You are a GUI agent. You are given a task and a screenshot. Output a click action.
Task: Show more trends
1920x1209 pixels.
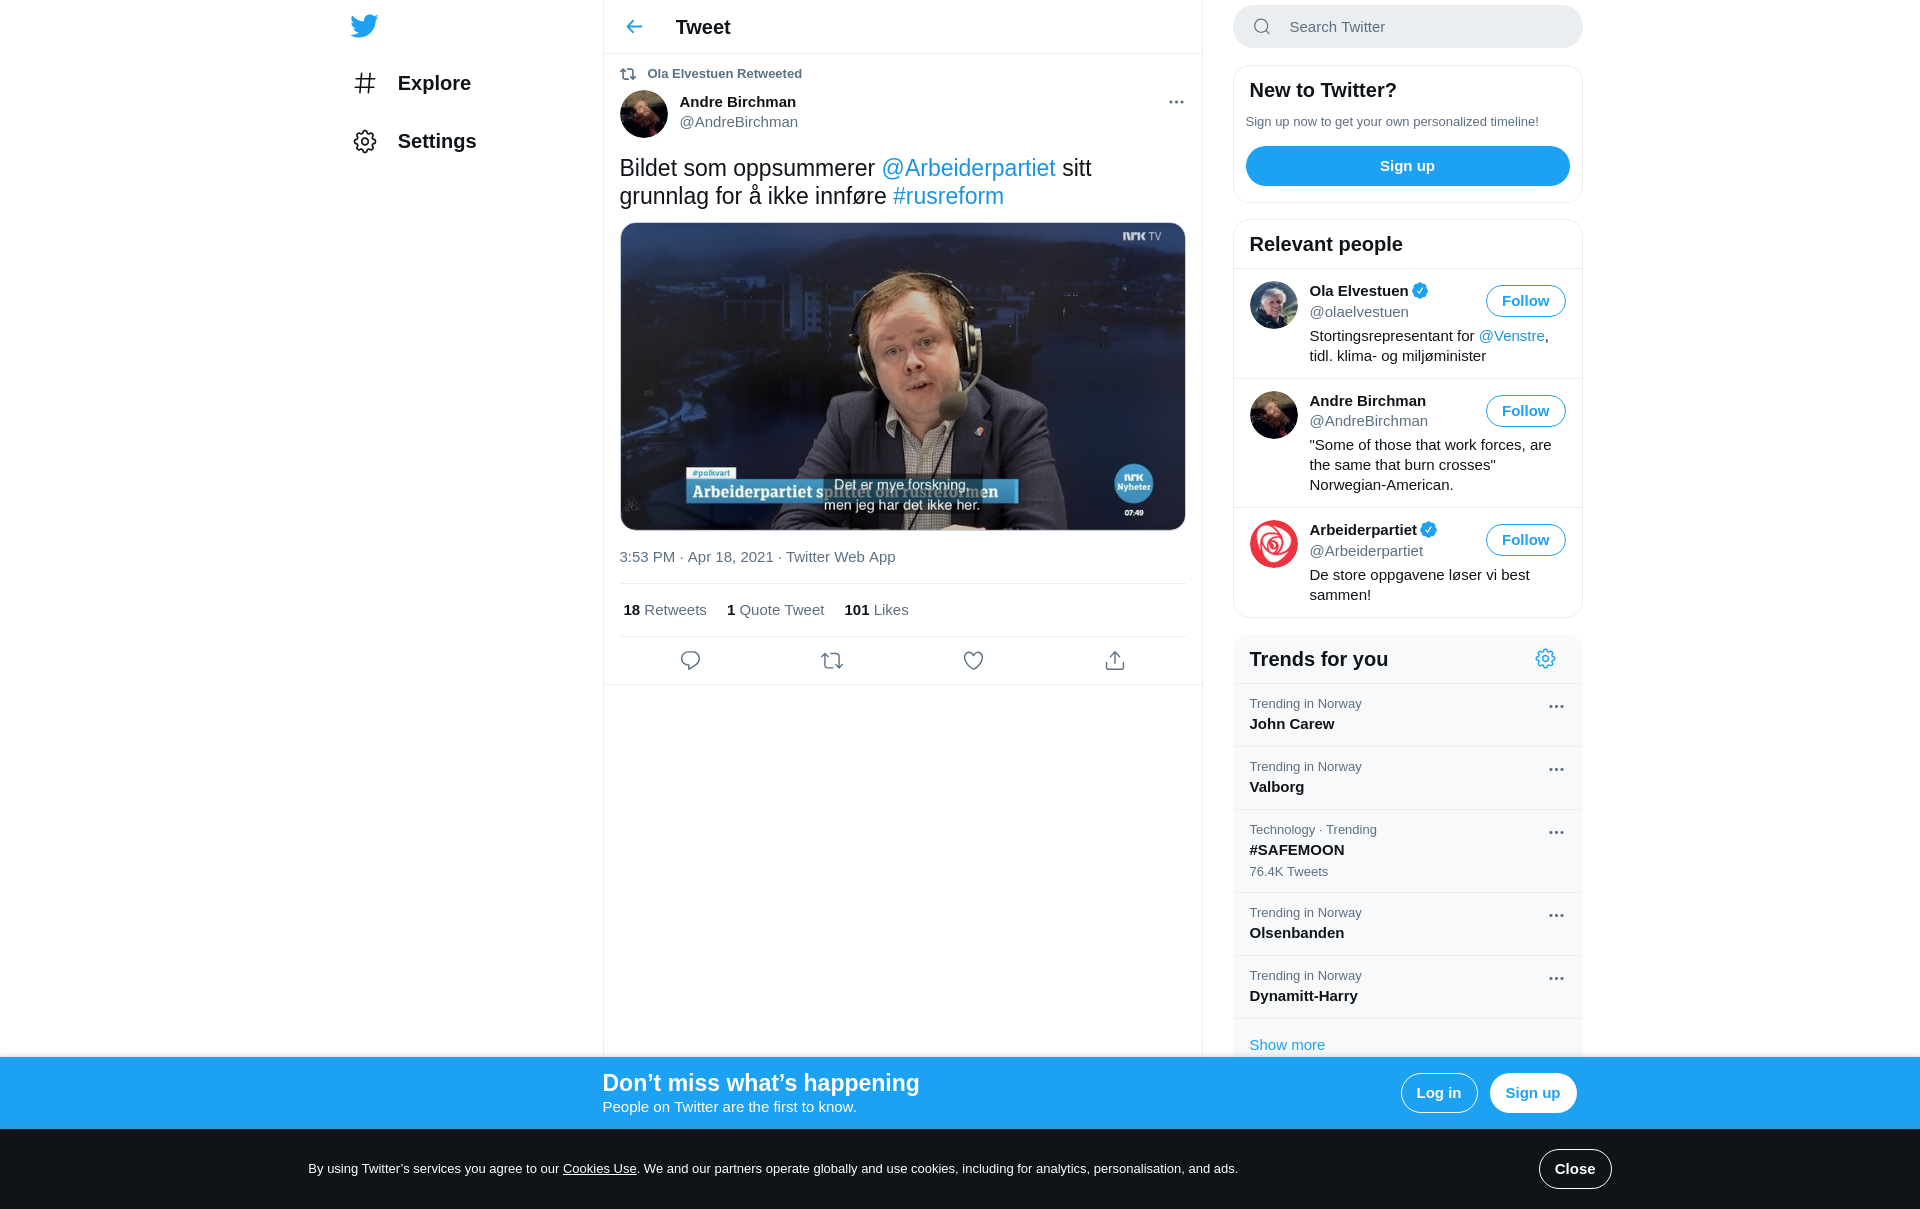[1287, 1045]
